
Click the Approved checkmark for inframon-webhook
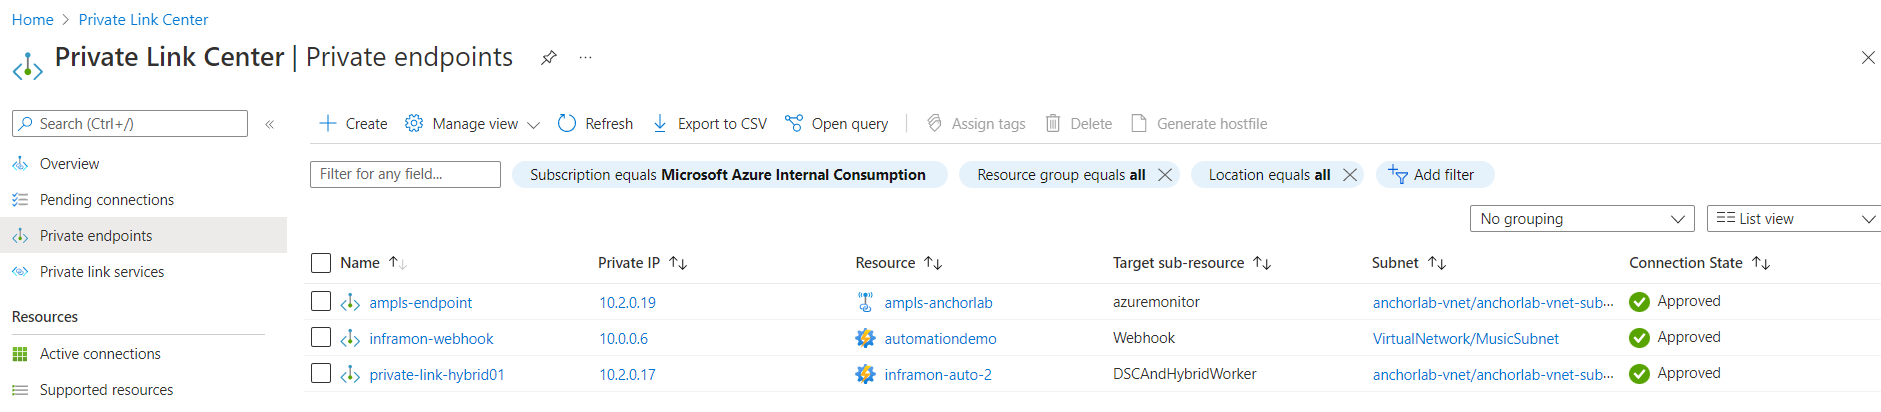click(1639, 338)
